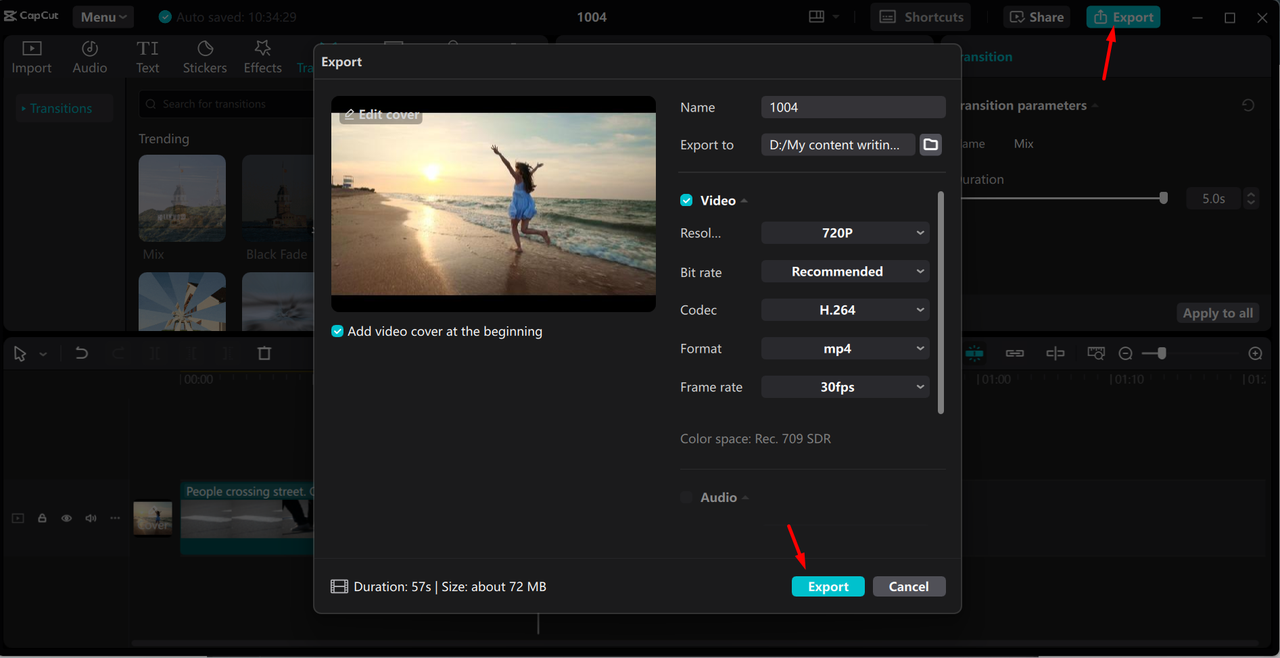Click Apply to all transitions
This screenshot has width=1280, height=658.
click(x=1217, y=313)
